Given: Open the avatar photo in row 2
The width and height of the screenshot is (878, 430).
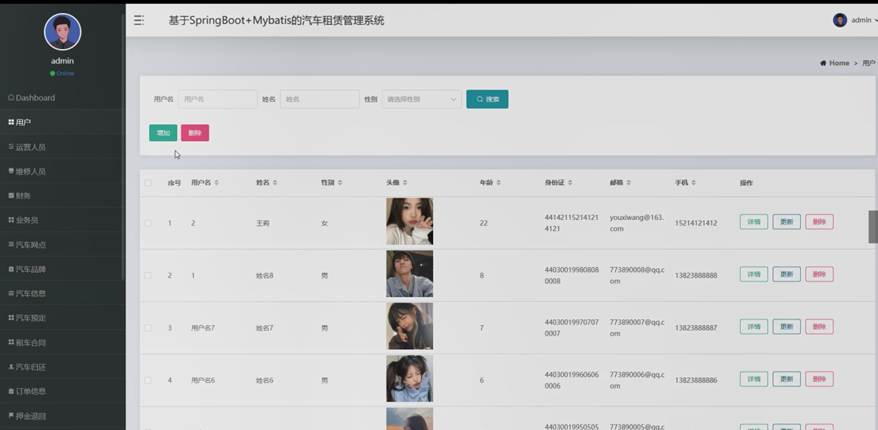Looking at the screenshot, I should (409, 274).
